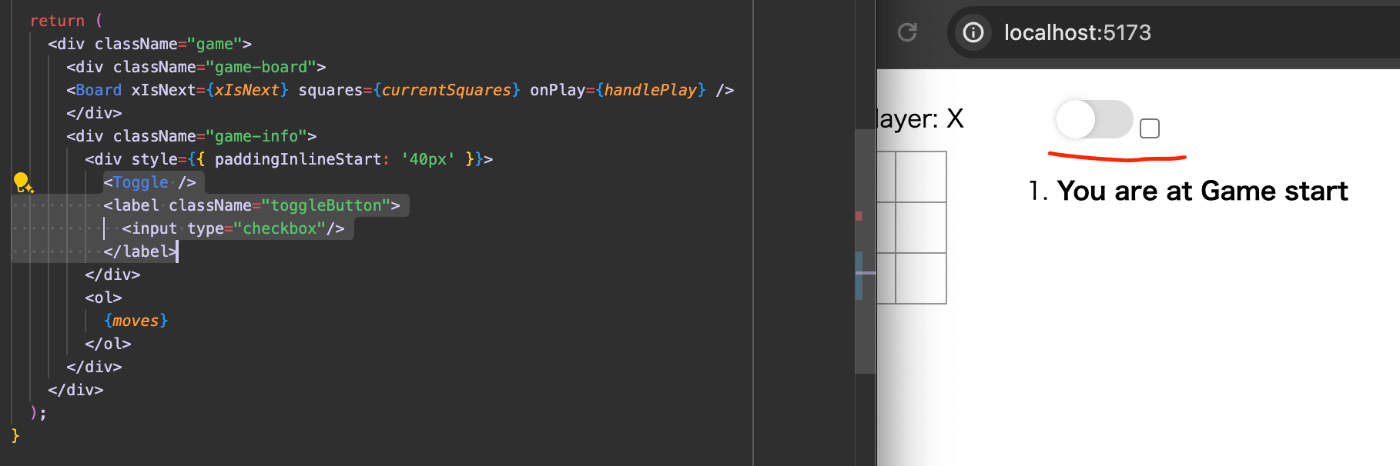Viewport: 1400px width, 466px height.
Task: Click the {moves} expression in the code
Action: pos(135,320)
